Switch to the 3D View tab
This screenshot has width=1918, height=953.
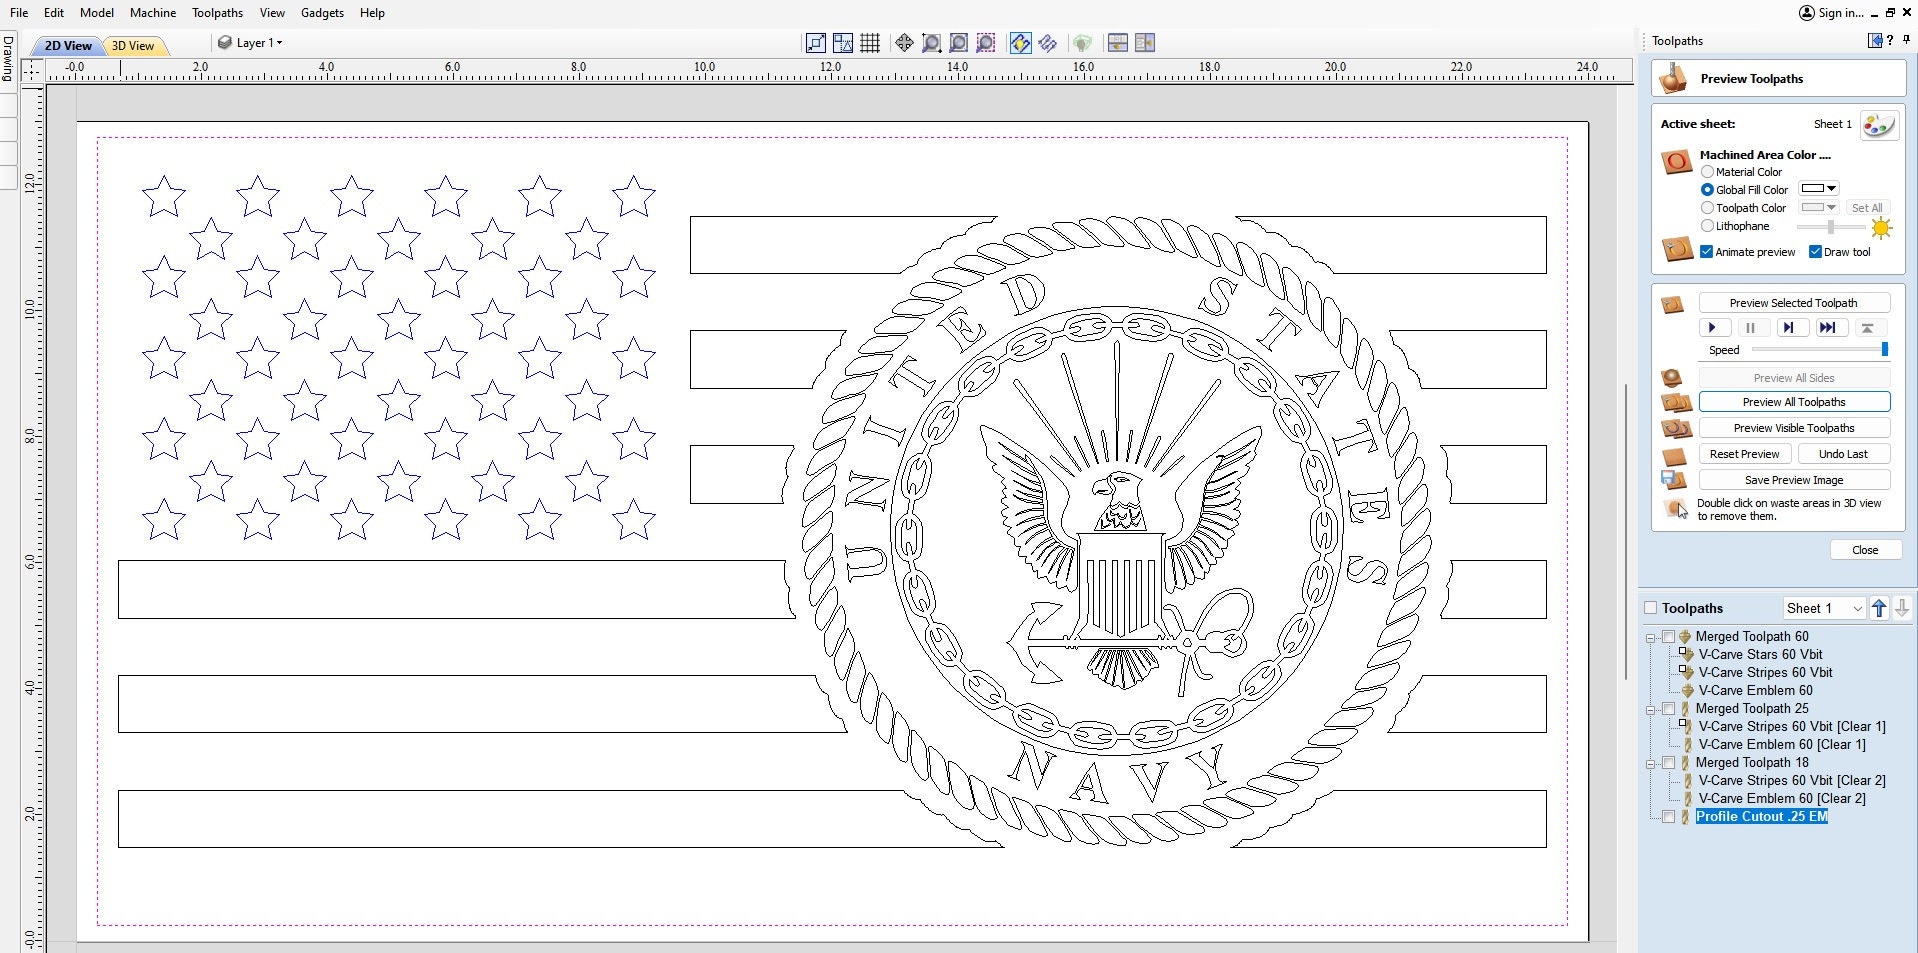(x=133, y=46)
